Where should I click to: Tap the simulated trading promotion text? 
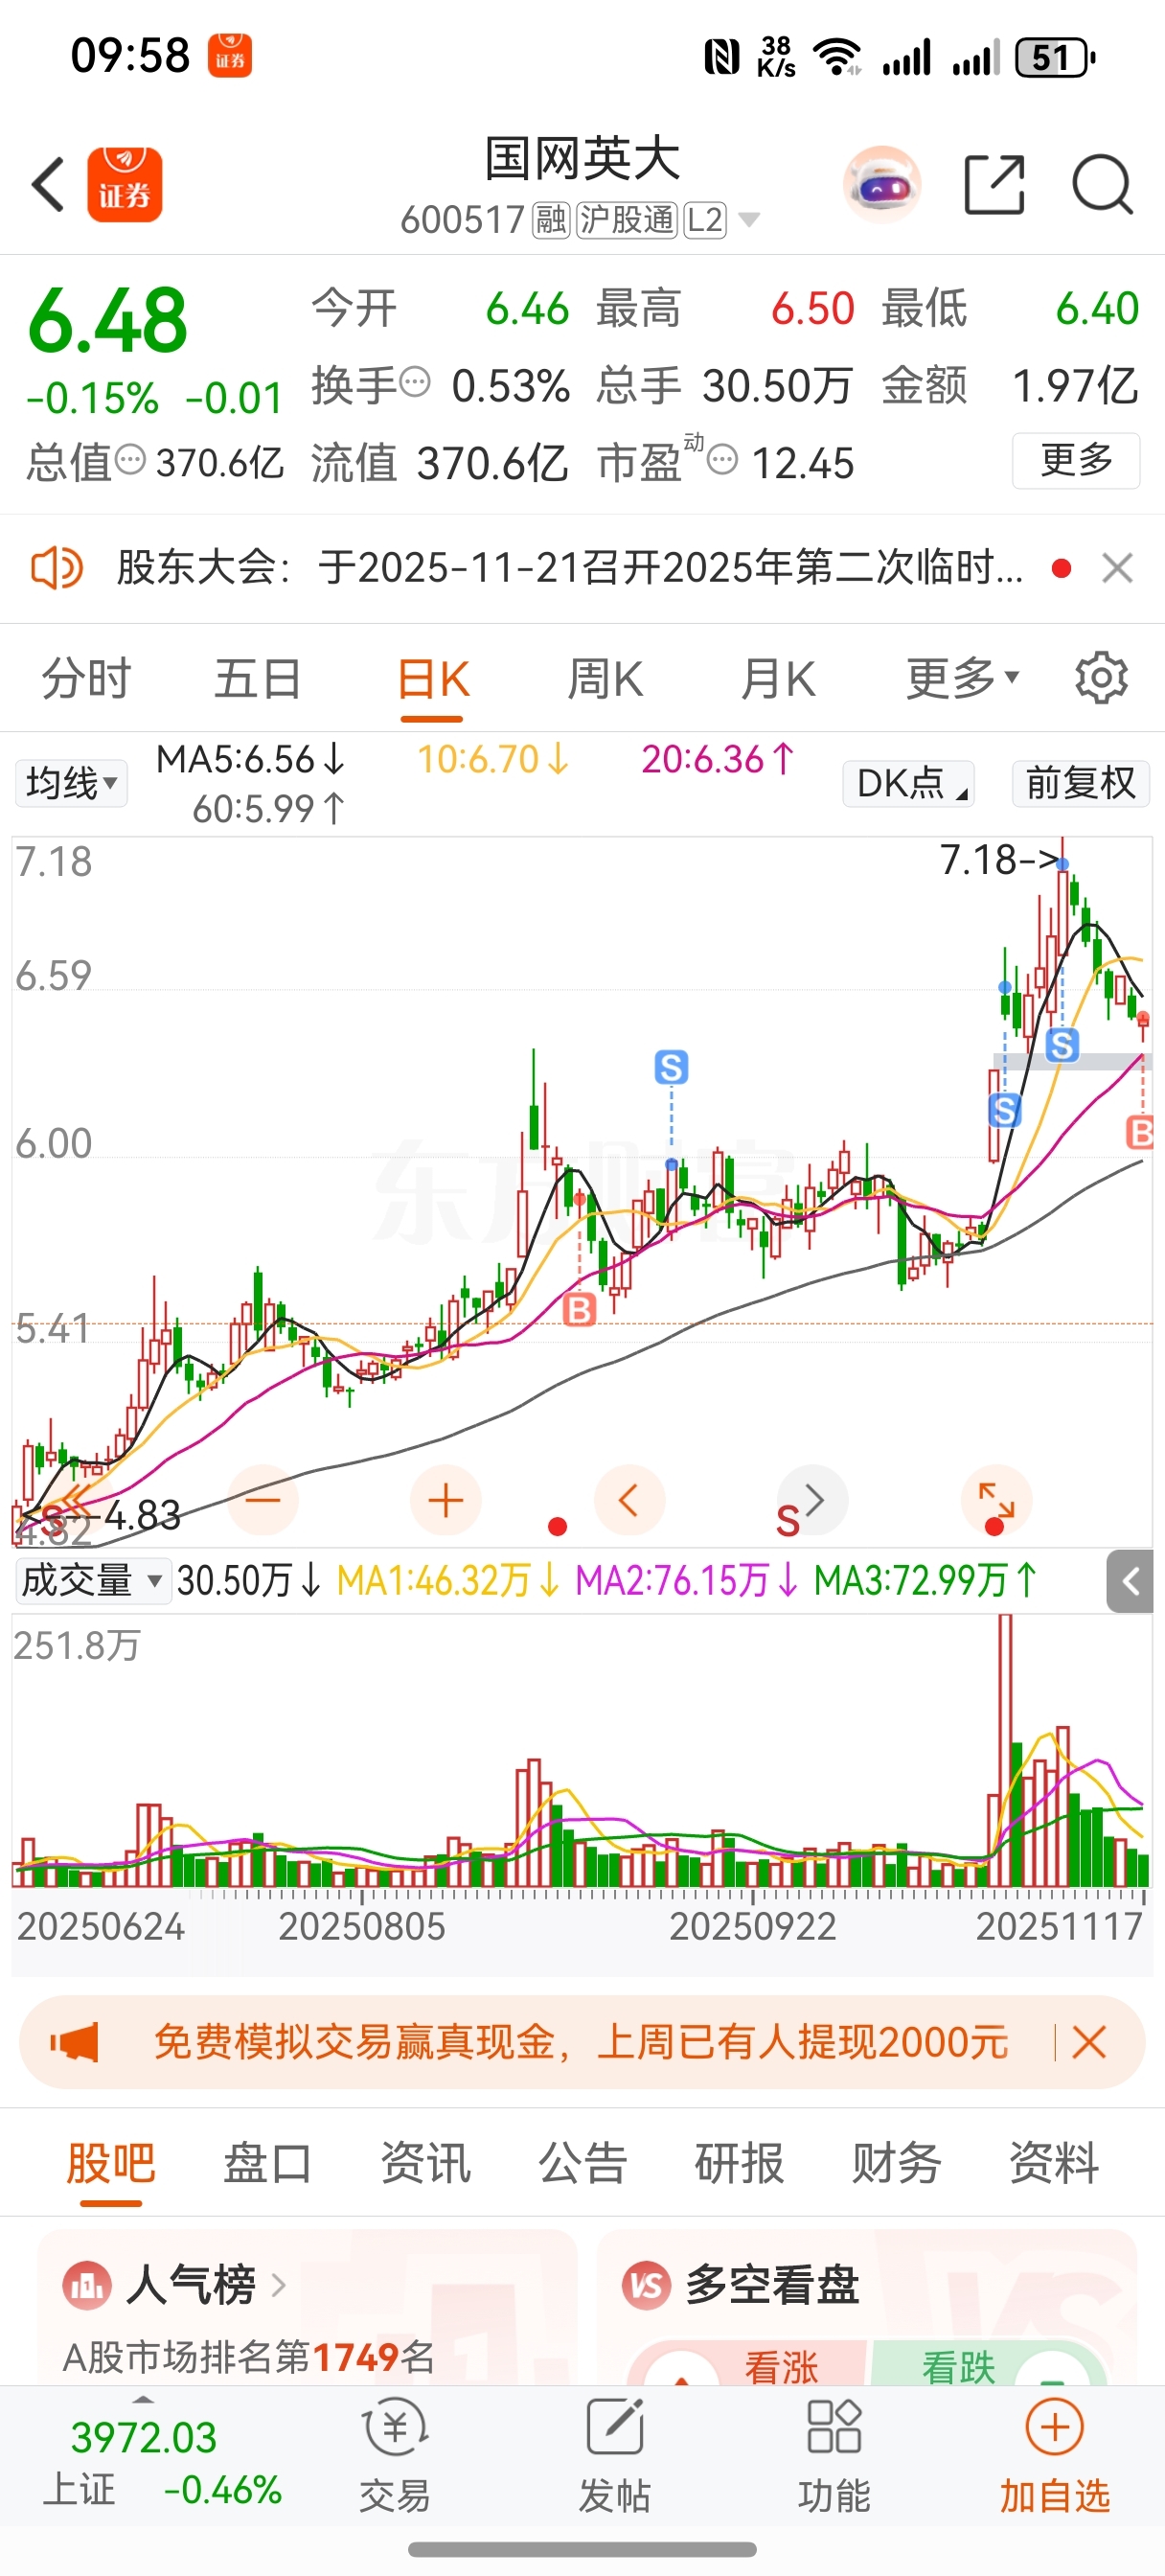(580, 2041)
